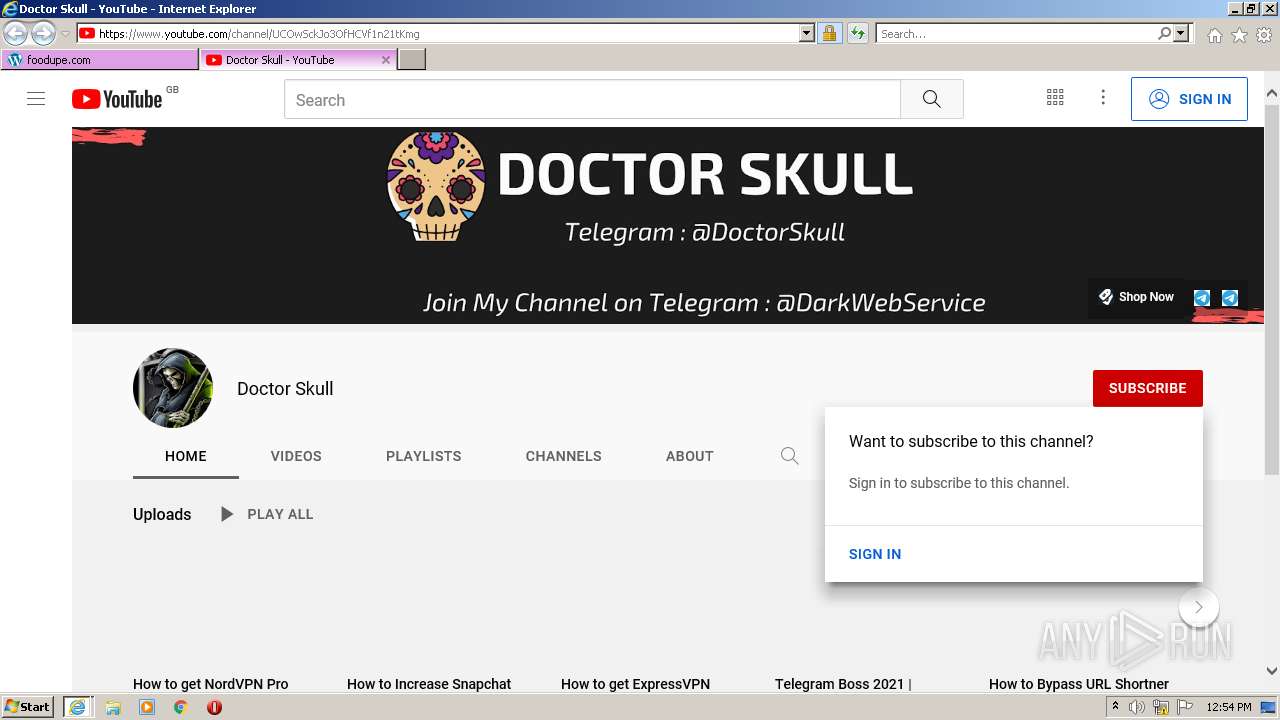Click the top-right SIGN IN button
Viewport: 1280px width, 720px height.
[x=1189, y=99]
